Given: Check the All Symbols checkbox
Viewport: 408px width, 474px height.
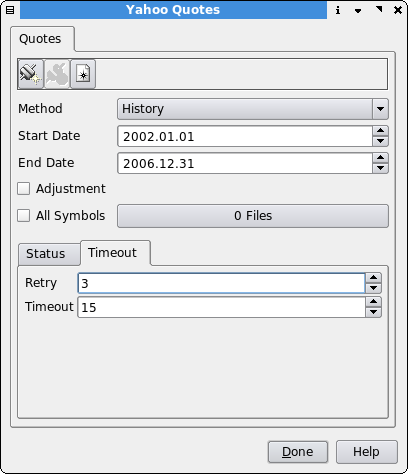Looking at the screenshot, I should [24, 216].
